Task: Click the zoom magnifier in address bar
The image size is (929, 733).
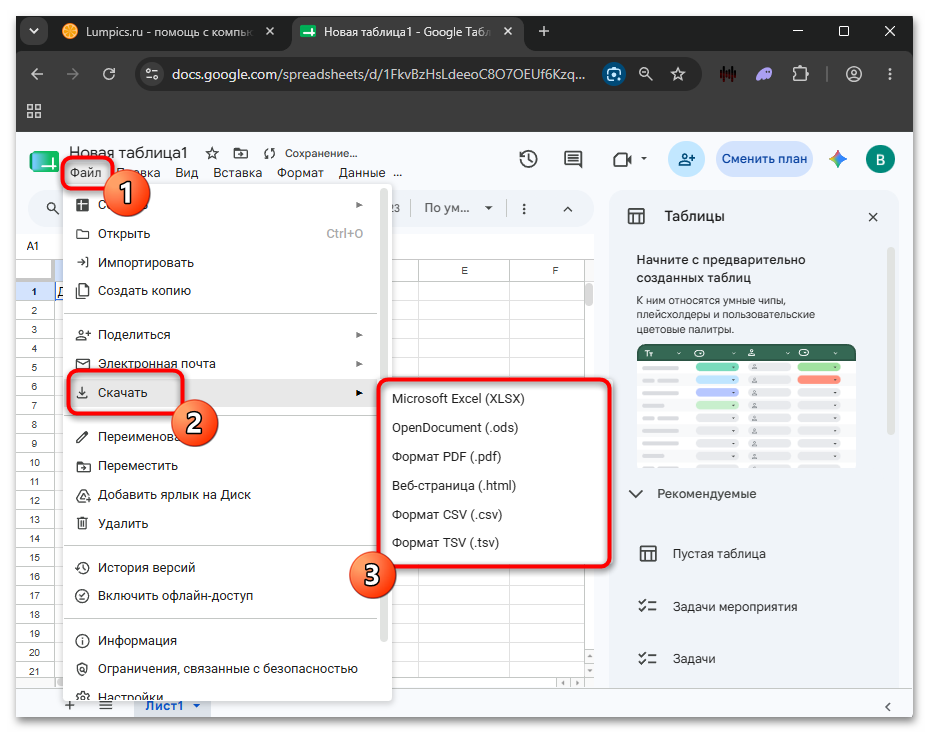Action: (x=646, y=74)
